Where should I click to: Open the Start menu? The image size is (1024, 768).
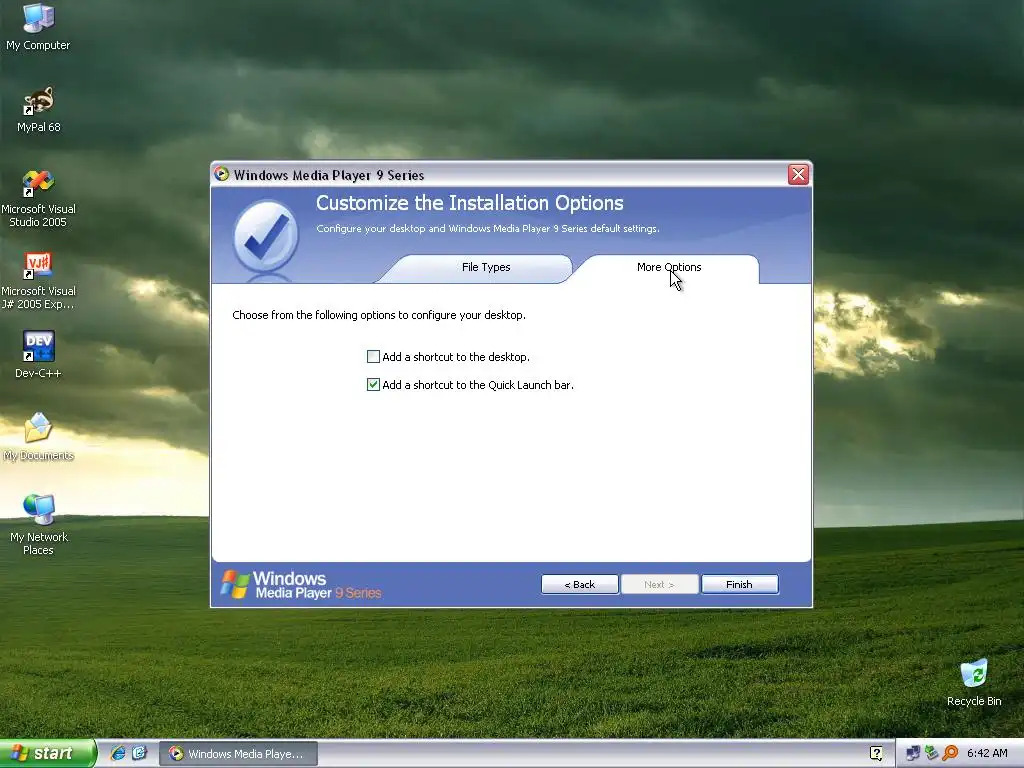click(47, 753)
